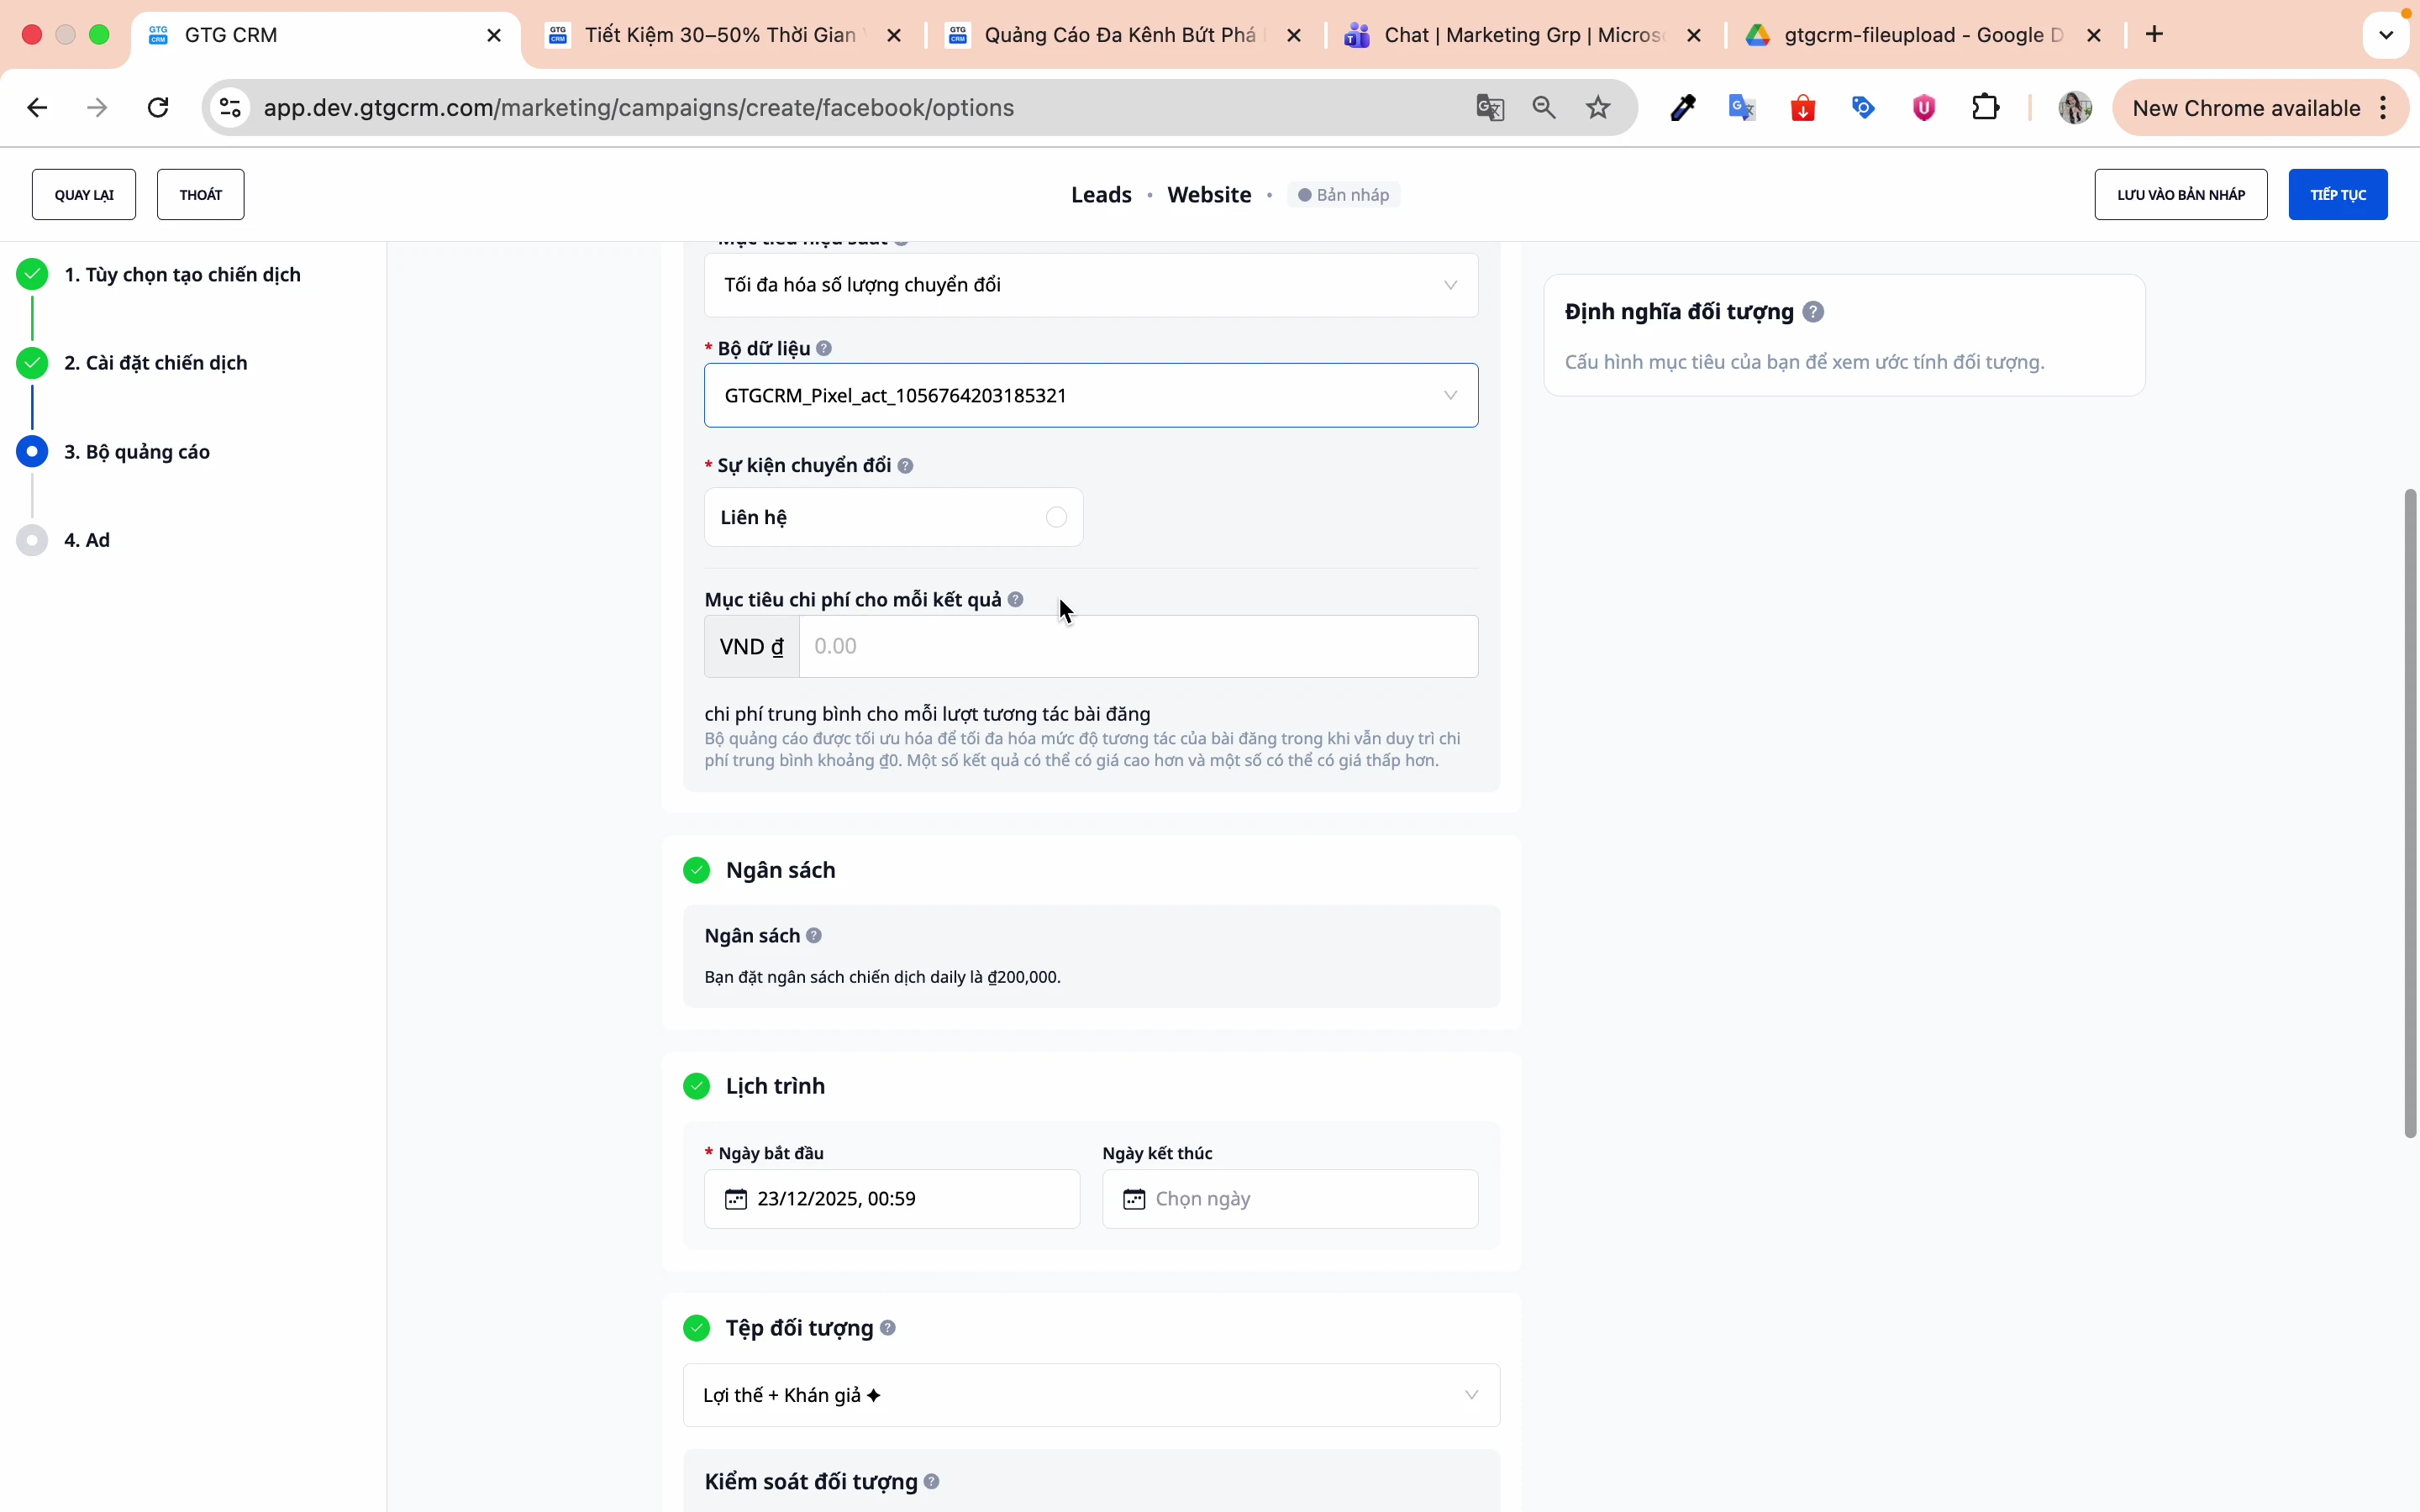Bookmark this page via the star icon

pos(1597,107)
